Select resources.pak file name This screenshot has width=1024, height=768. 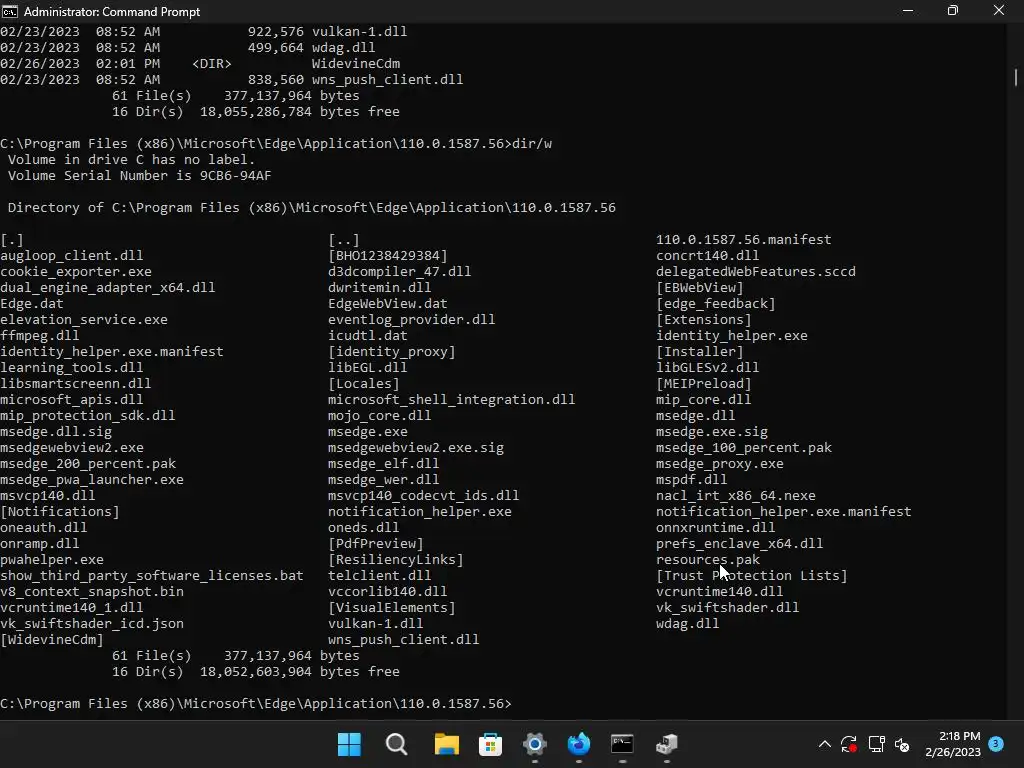point(708,560)
